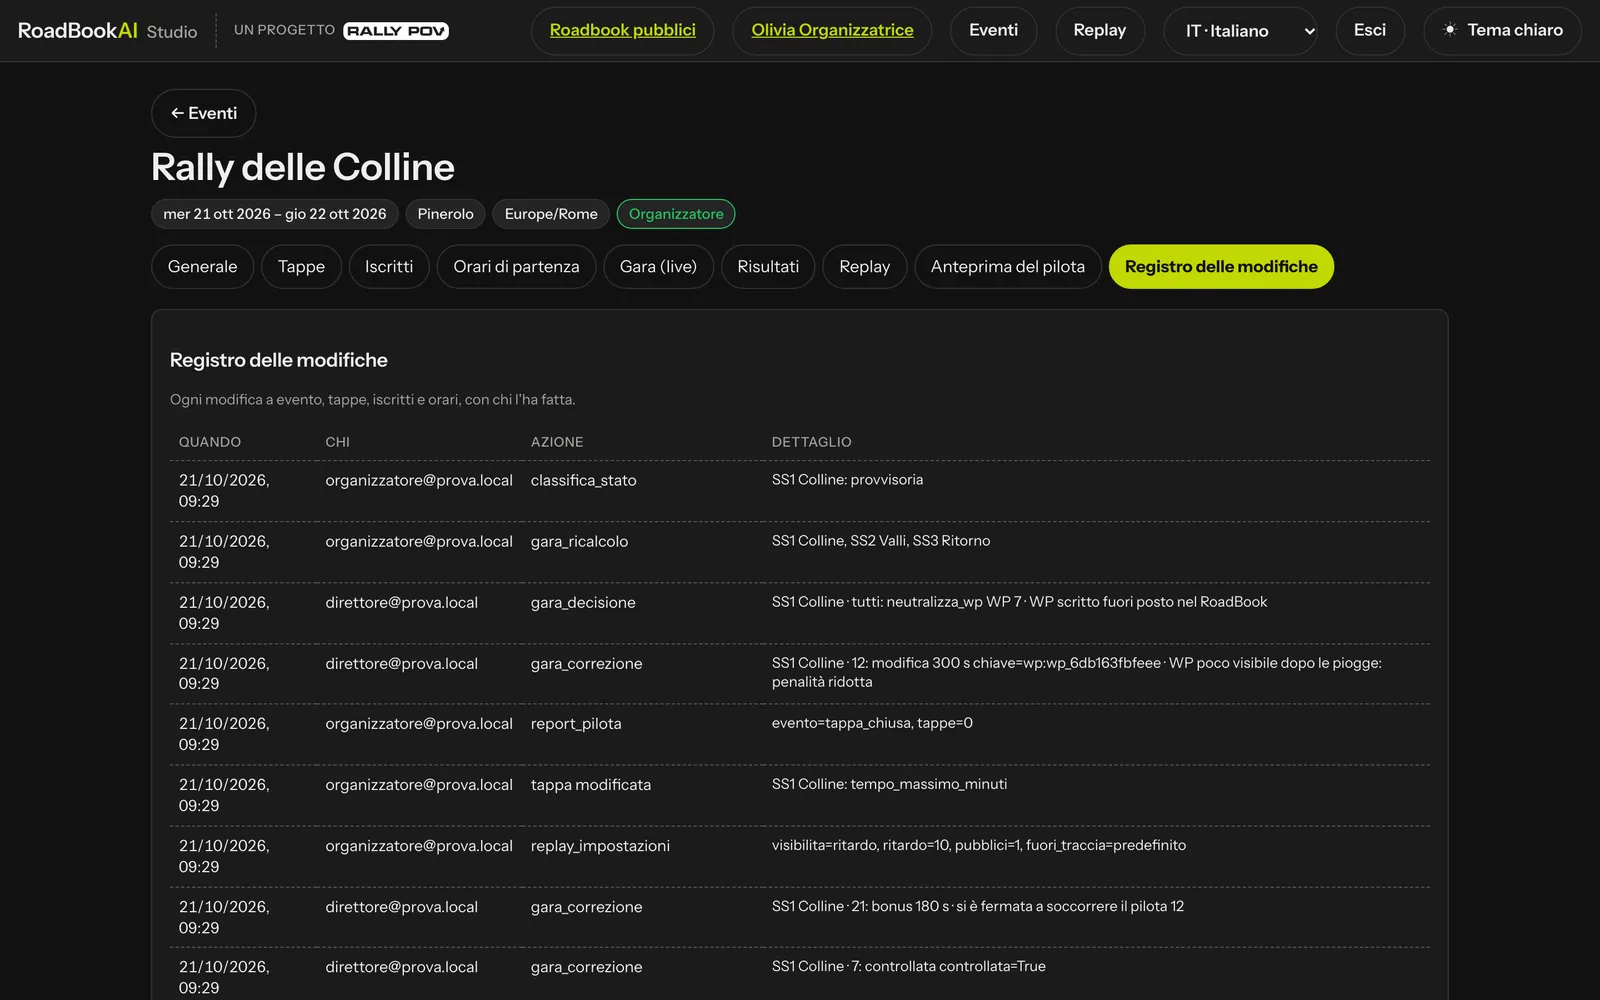The height and width of the screenshot is (1000, 1600).
Task: Open the Orari di partenza tab
Action: [x=516, y=267]
